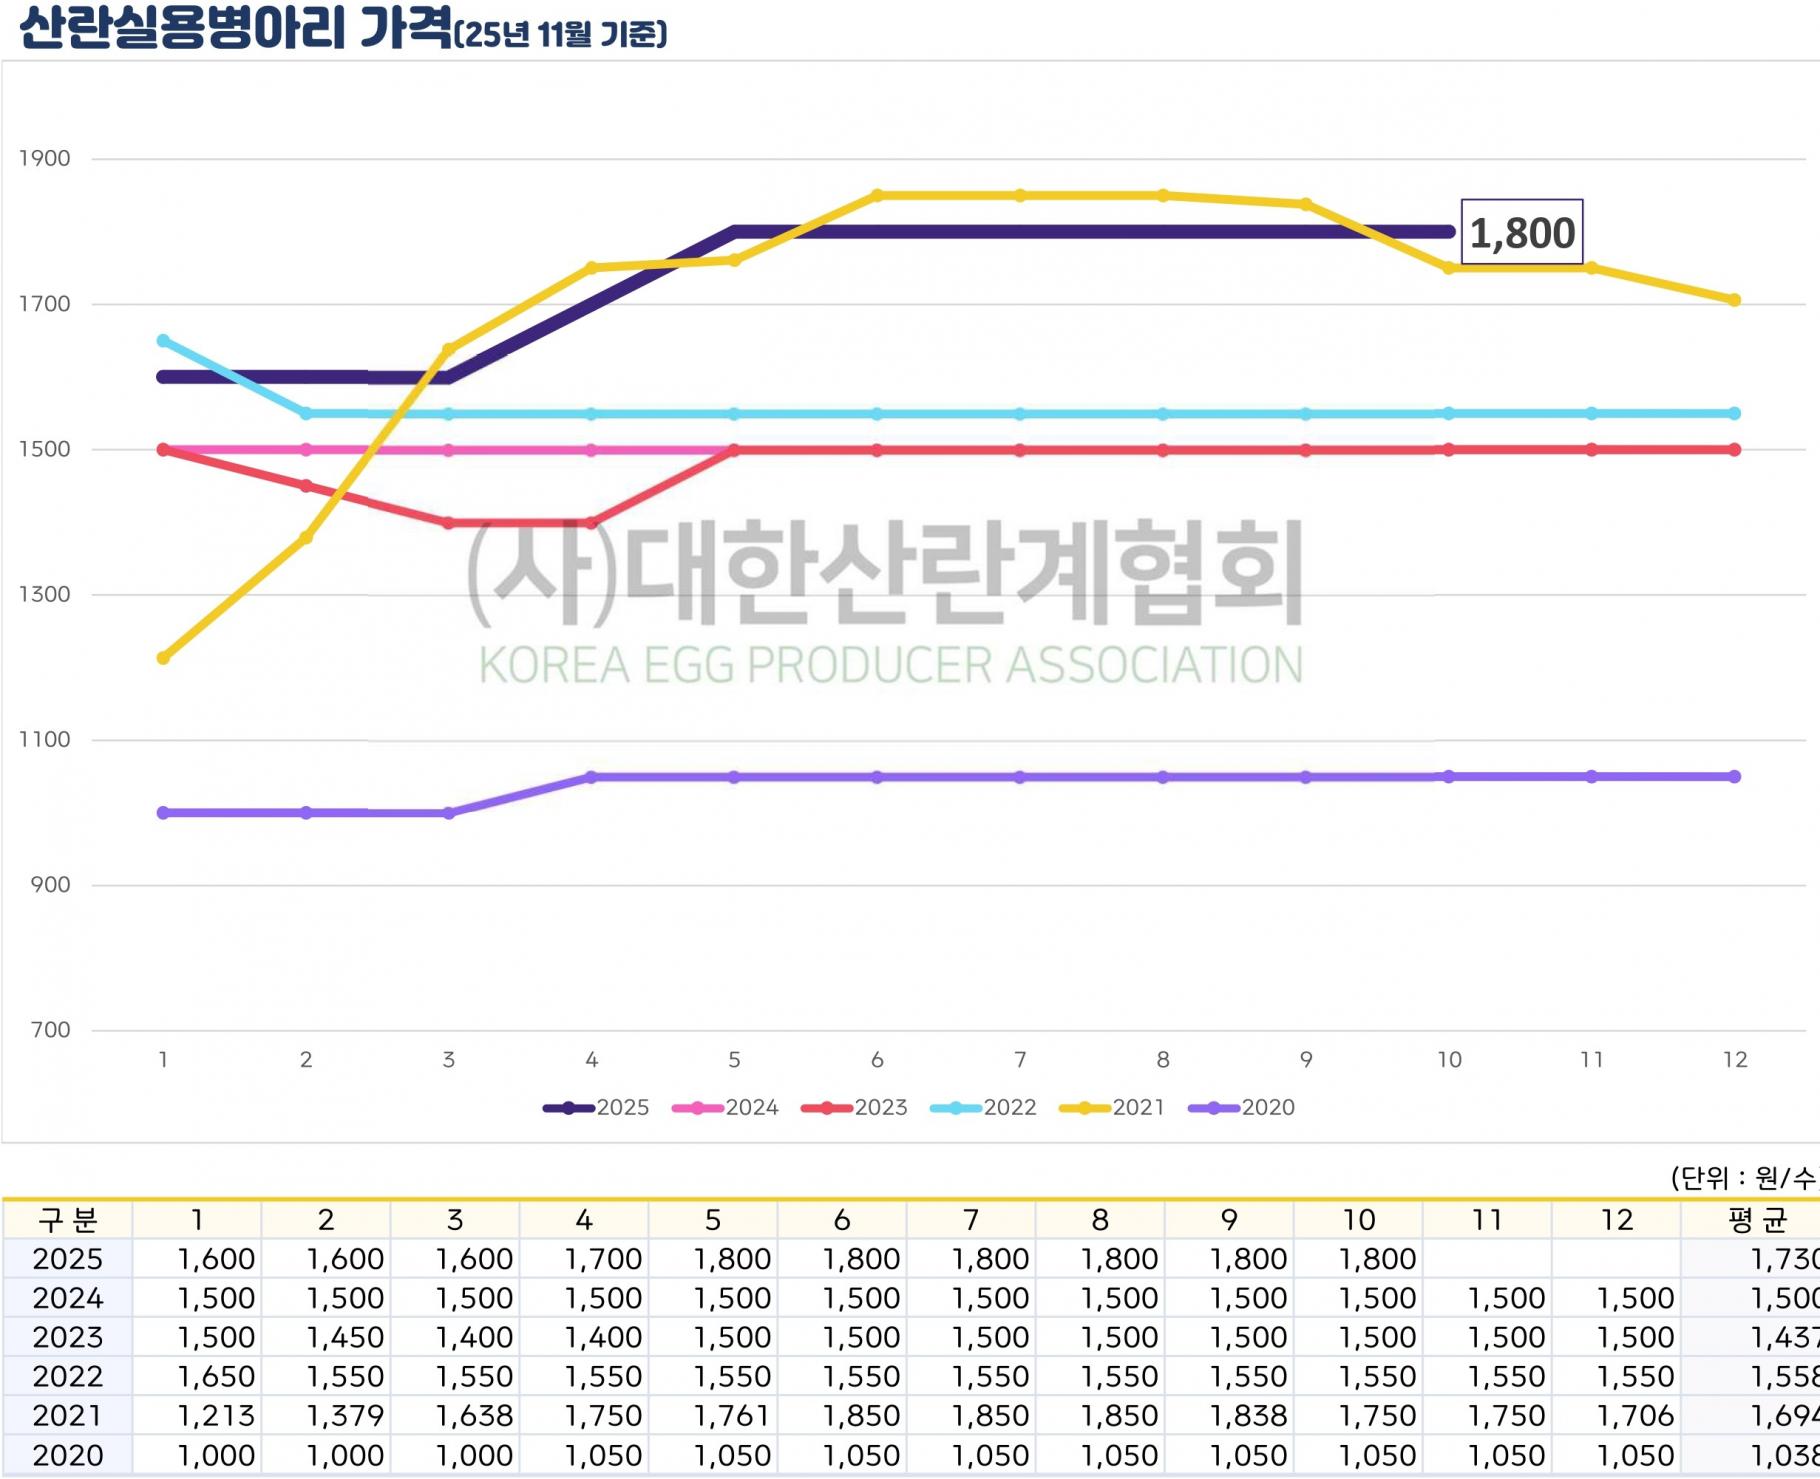Image resolution: width=1820 pixels, height=1479 pixels.
Task: Click the 2025 row label in table
Action: [67, 1259]
